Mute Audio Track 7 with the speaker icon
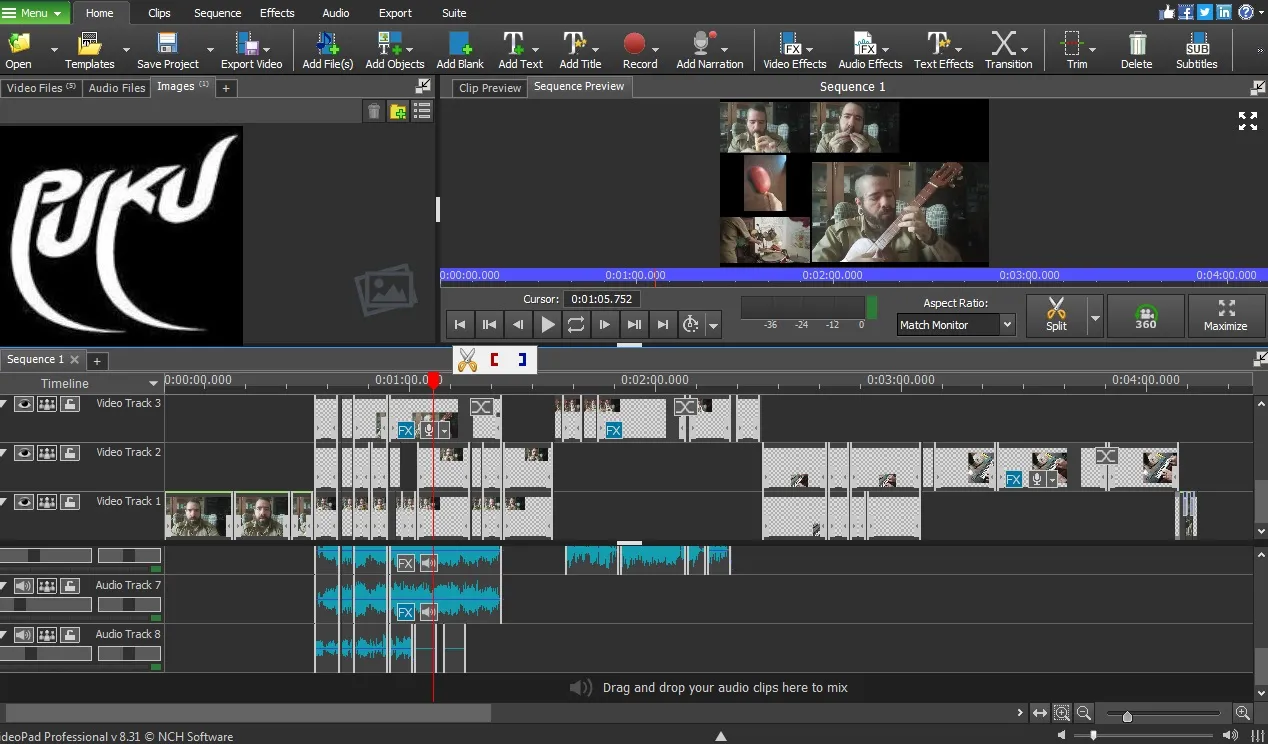 pyautogui.click(x=23, y=586)
